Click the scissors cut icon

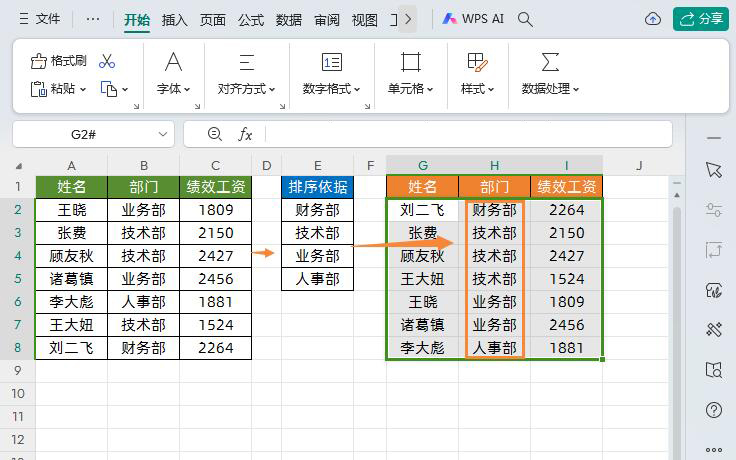[107, 61]
